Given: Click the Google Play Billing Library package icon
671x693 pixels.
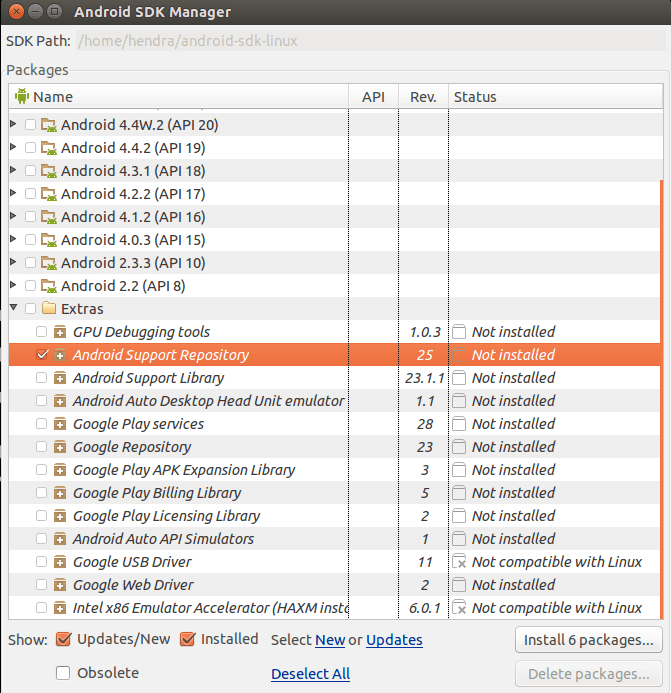Looking at the screenshot, I should click(x=60, y=493).
